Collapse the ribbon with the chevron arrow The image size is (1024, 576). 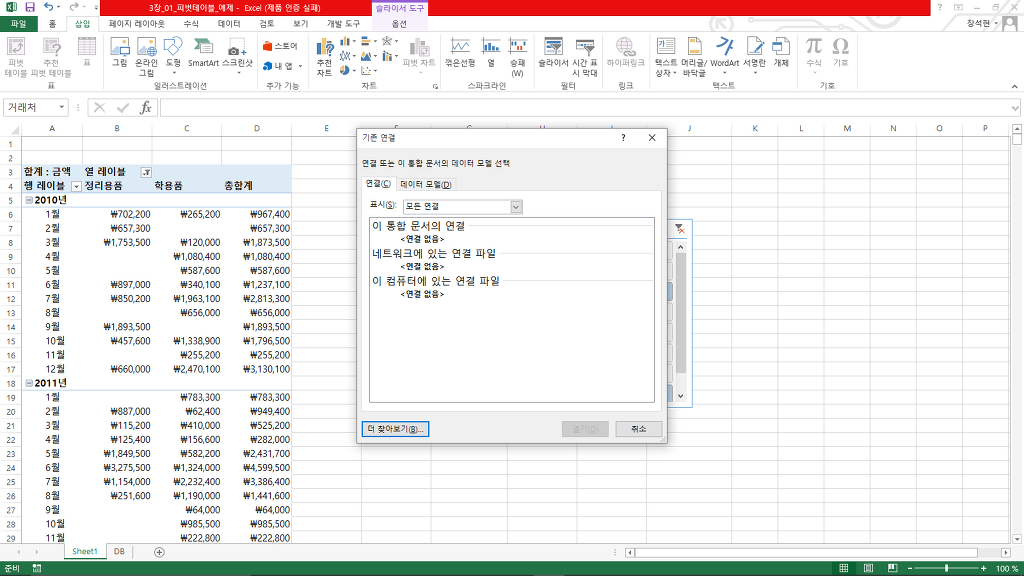tap(1014, 86)
